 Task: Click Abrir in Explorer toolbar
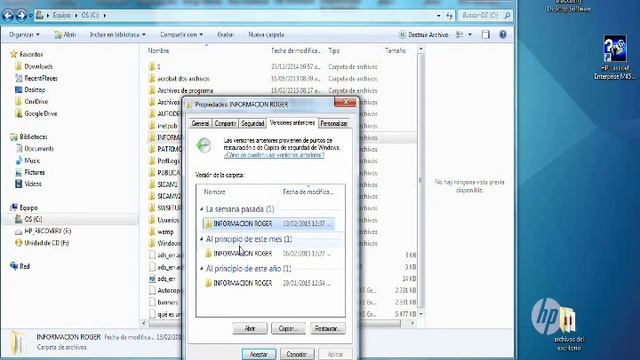coord(65,35)
